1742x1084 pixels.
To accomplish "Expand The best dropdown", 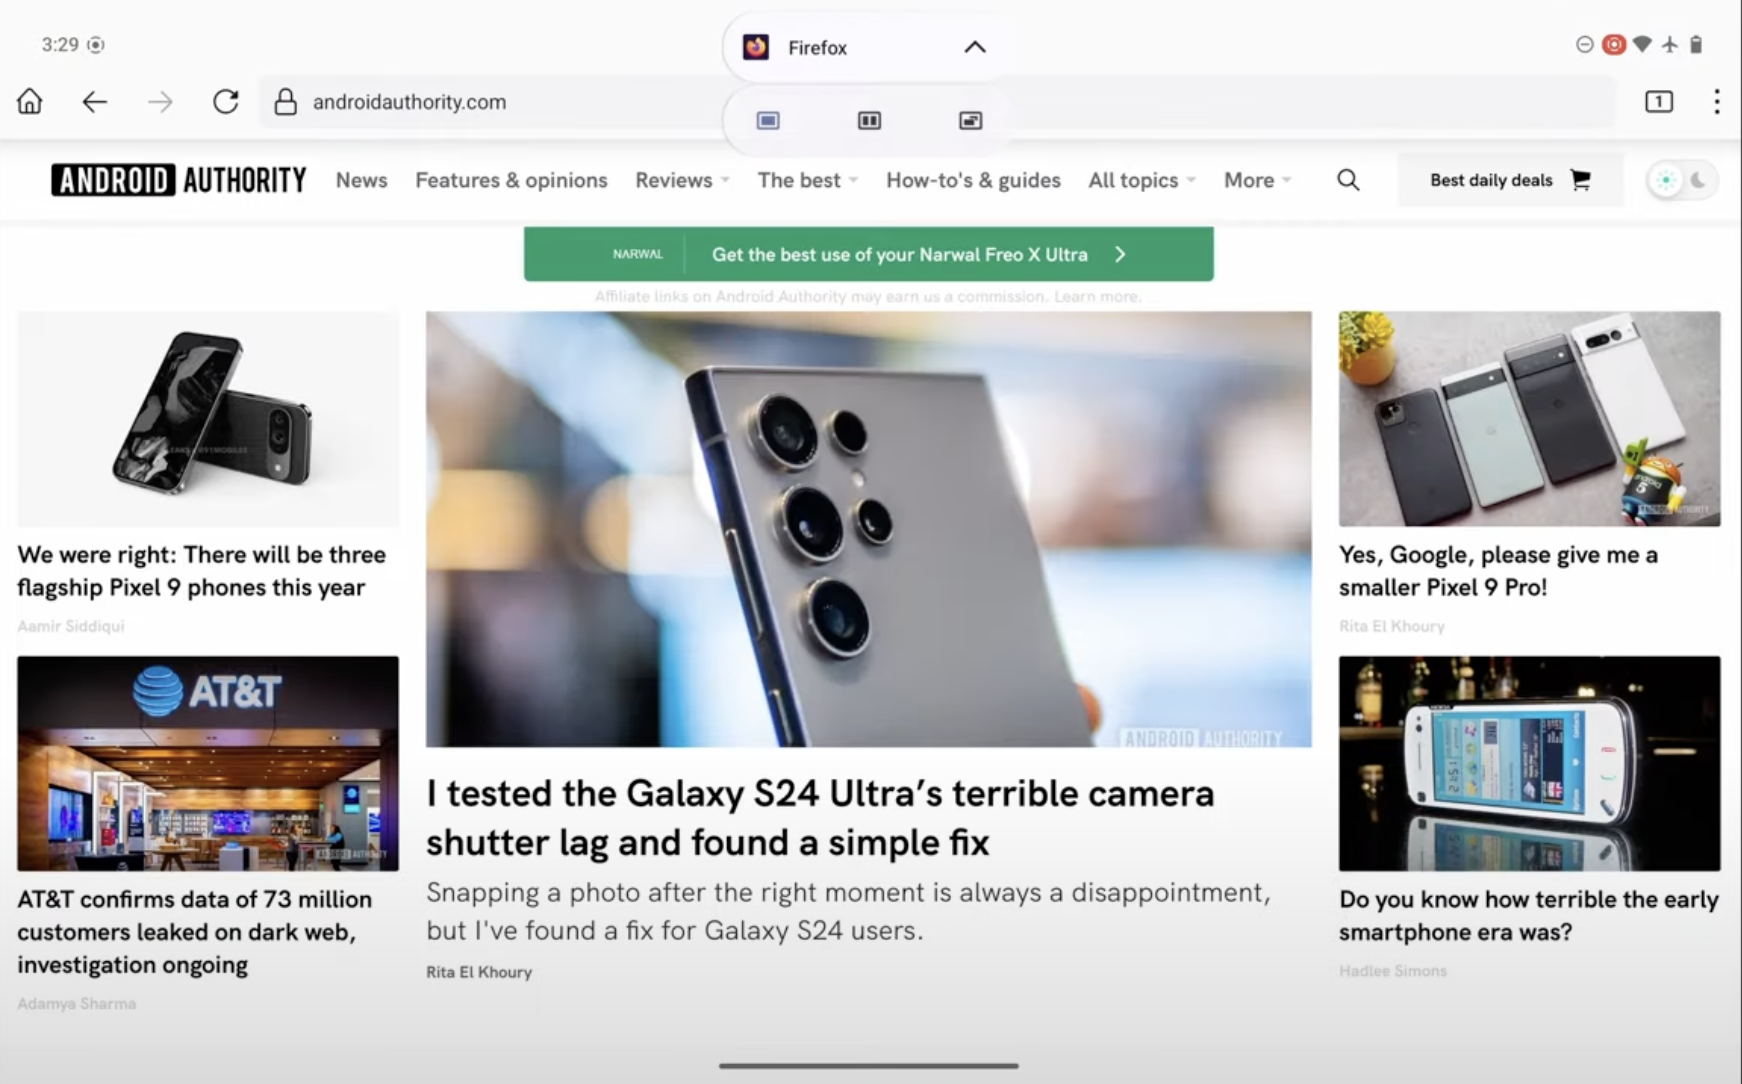I will coord(807,180).
